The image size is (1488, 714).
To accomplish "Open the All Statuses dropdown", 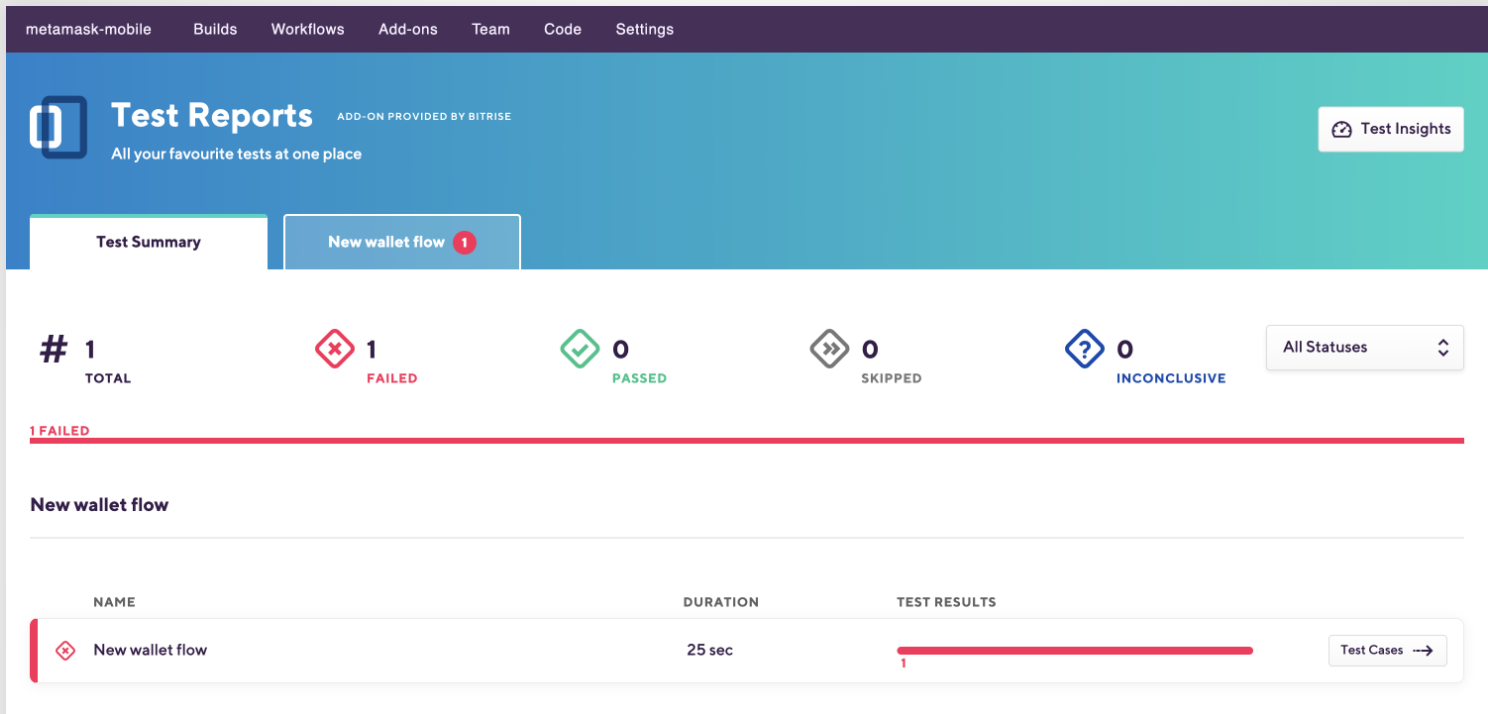I will point(1365,348).
